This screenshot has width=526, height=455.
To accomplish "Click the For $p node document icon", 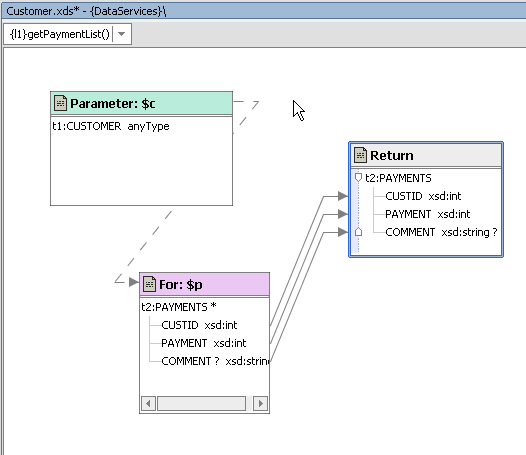I will [149, 284].
